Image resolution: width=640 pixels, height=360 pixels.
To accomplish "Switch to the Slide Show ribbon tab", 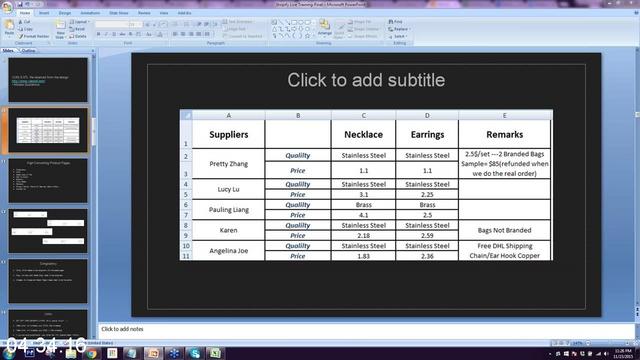I will pos(118,13).
